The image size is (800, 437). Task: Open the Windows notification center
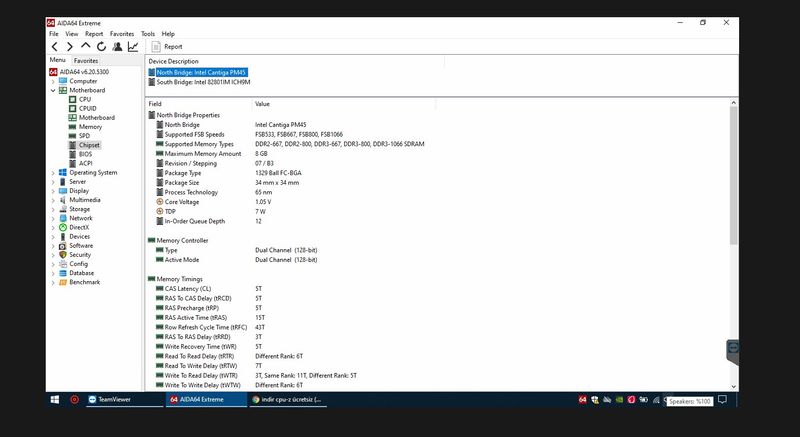pyautogui.click(x=722, y=400)
